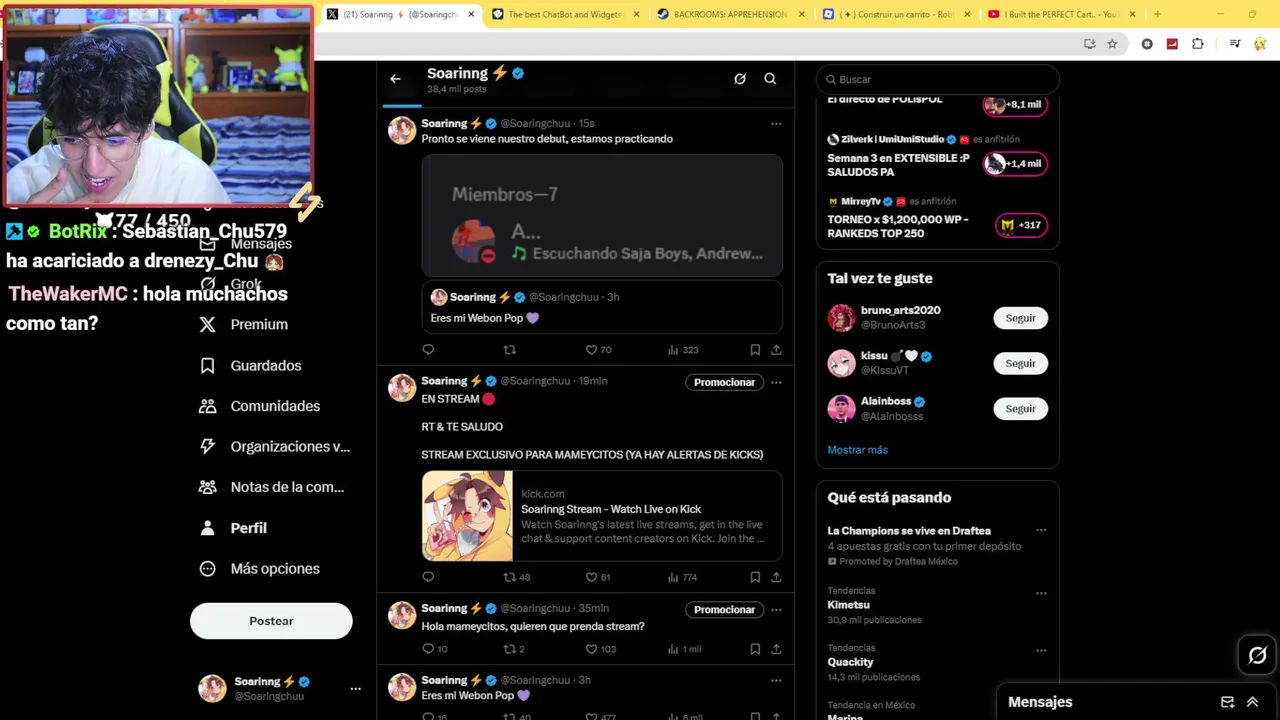Follow bruno_arts2020 with Seguir button

pyautogui.click(x=1020, y=318)
